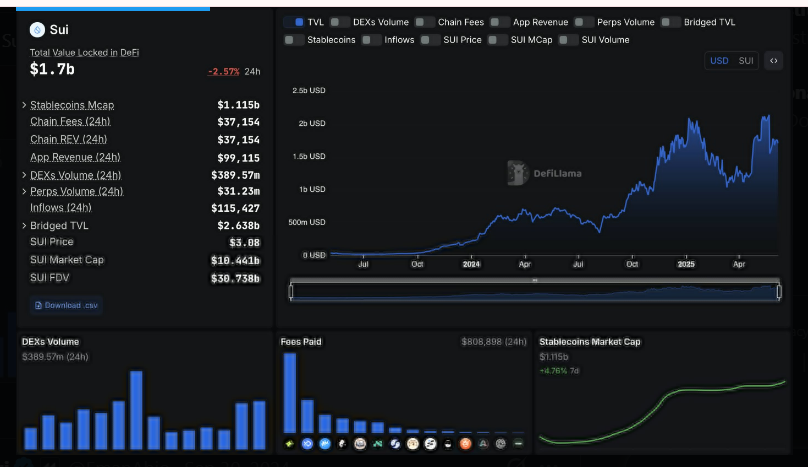Click the Download .csv button
The width and height of the screenshot is (808, 467).
66,306
